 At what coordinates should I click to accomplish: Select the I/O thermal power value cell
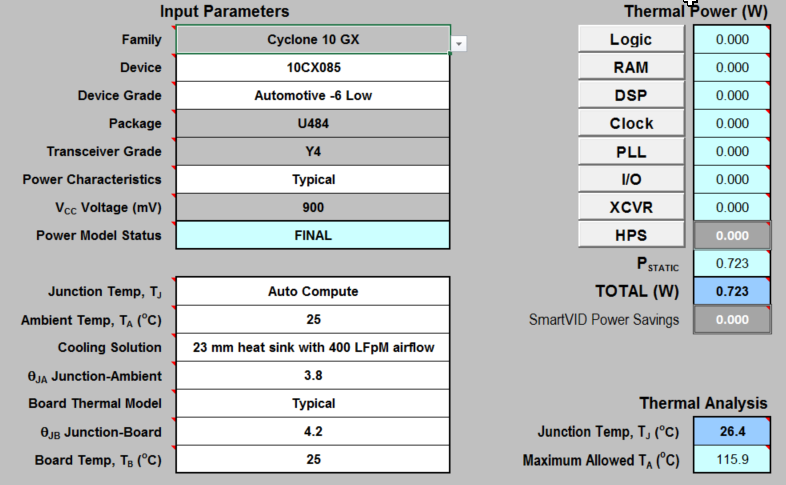(x=732, y=180)
